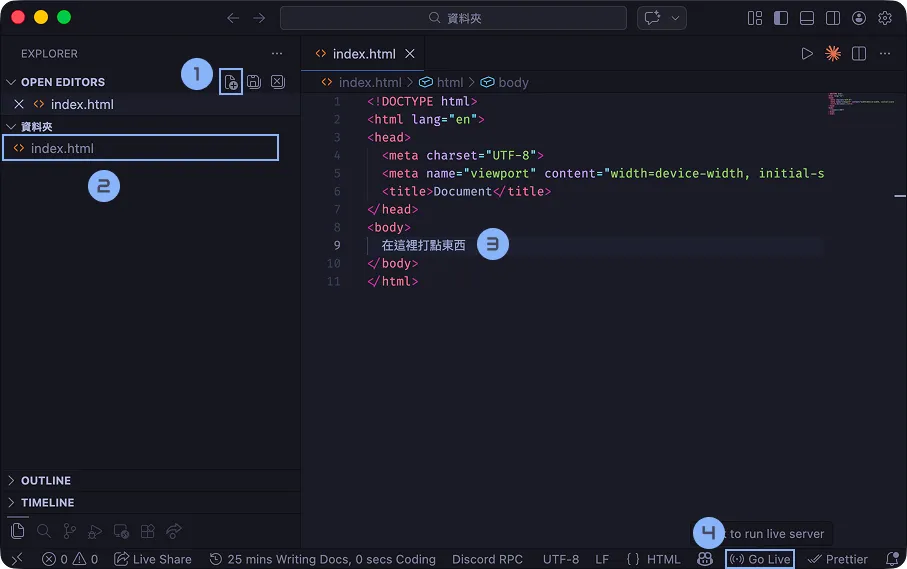Click Live Share in the status bar
This screenshot has height=569, width=907.
point(153,559)
